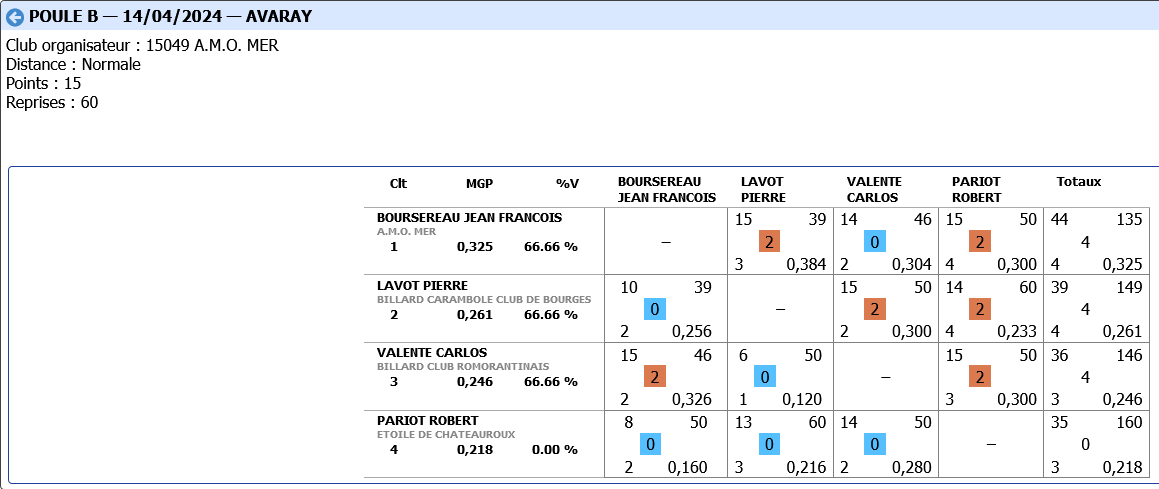Click blue 0 badge, Lavot versus Boursereau
This screenshot has height=489, width=1159.
click(x=654, y=309)
